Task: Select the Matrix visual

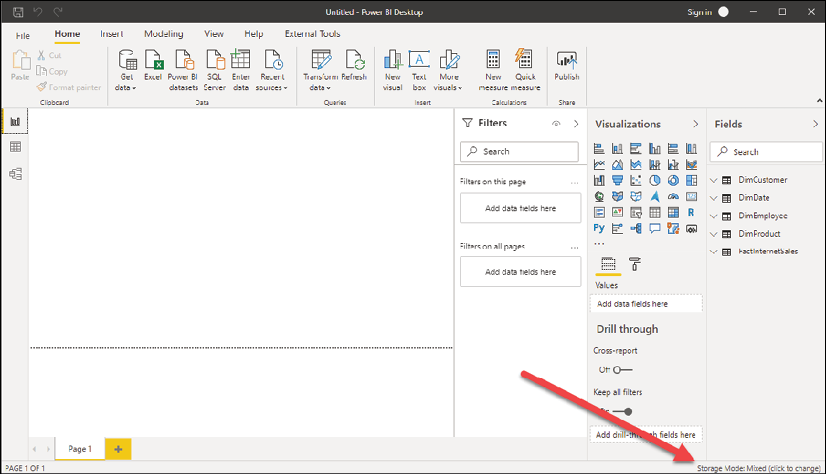Action: (673, 213)
